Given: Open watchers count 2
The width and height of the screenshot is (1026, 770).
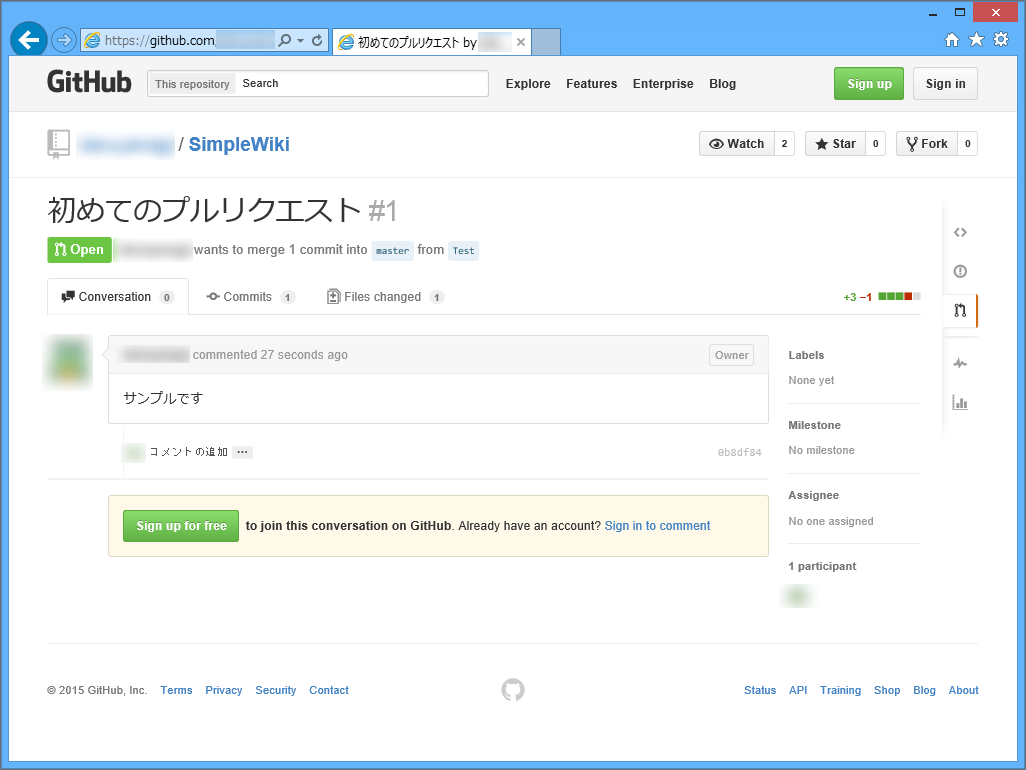Looking at the screenshot, I should coord(784,144).
